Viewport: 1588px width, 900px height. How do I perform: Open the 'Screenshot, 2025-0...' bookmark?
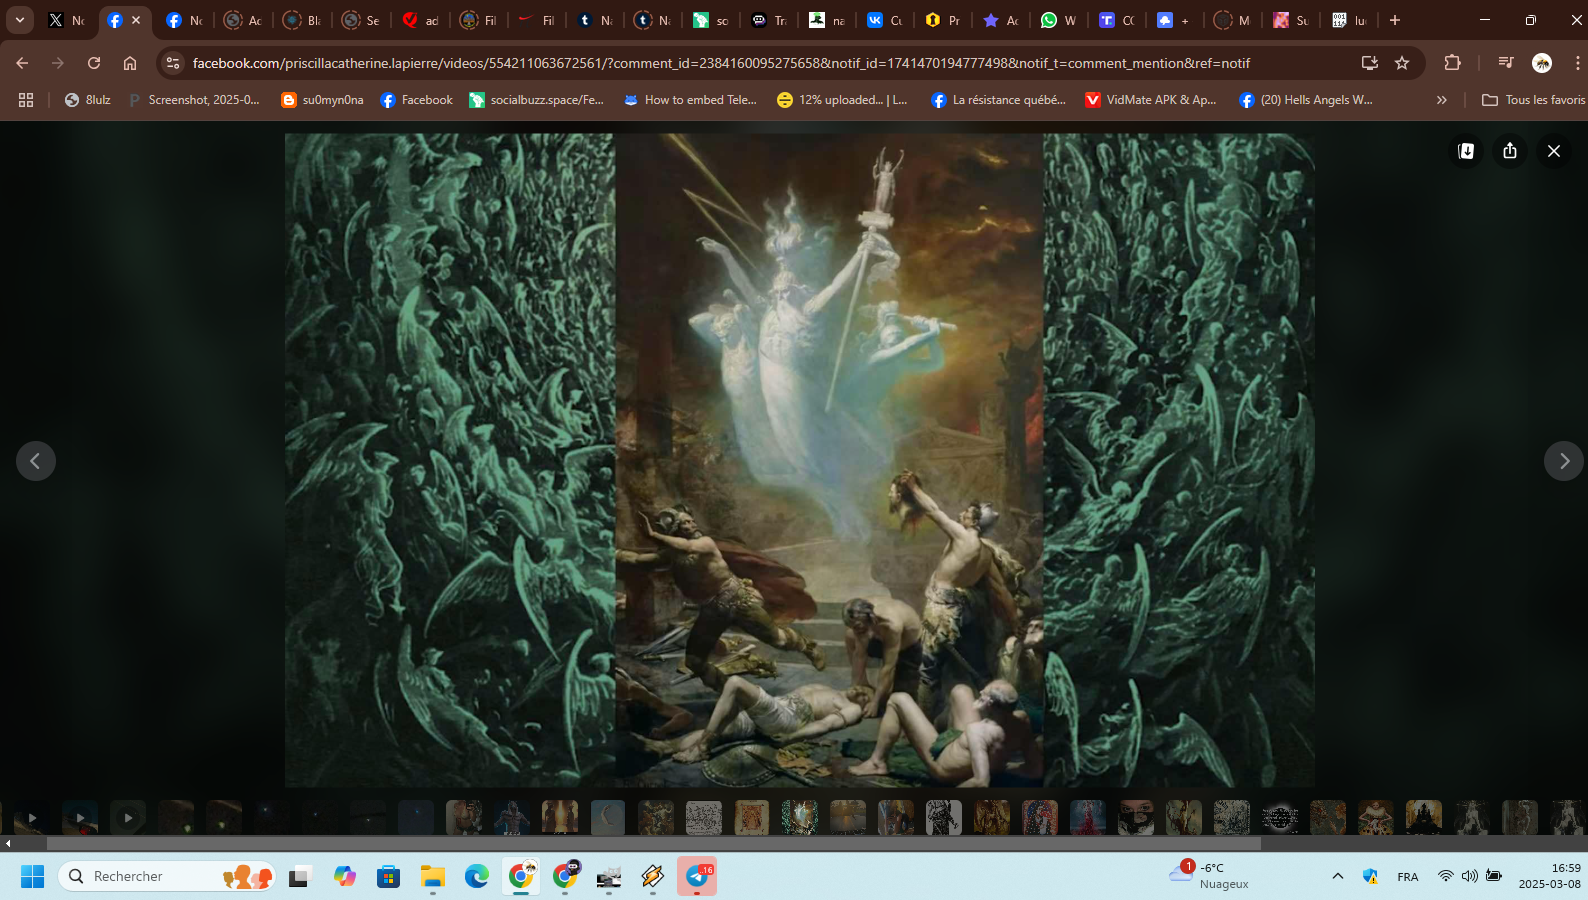click(194, 100)
